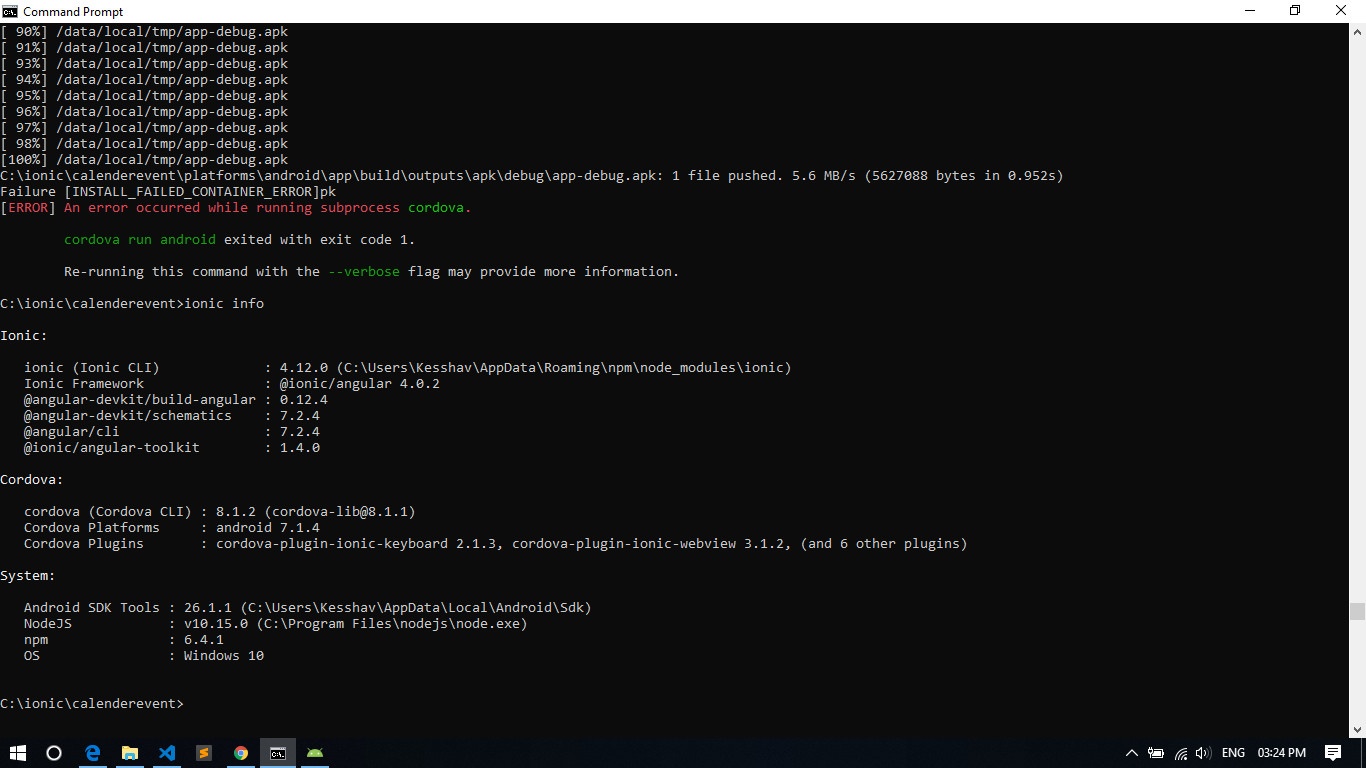Open the Command Prompt title bar system menu icon
Screen dimensions: 1366x768
click(10, 11)
